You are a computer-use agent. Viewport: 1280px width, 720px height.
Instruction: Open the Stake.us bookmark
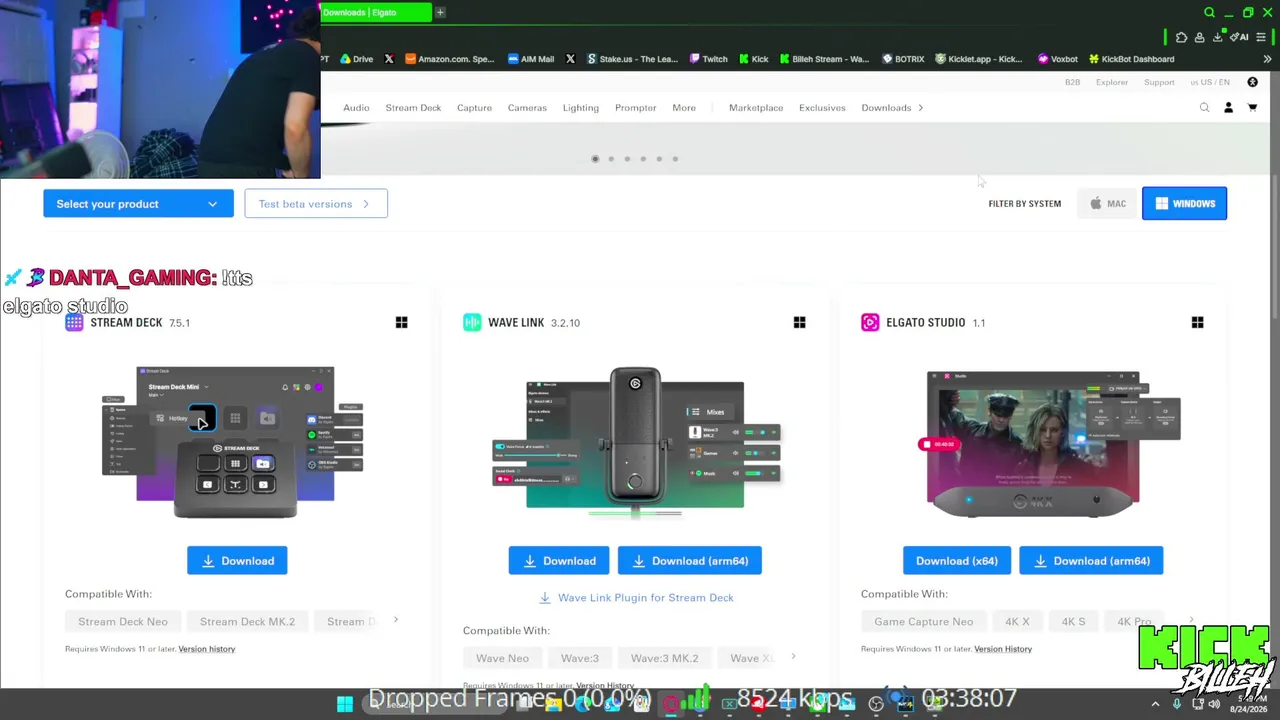click(x=631, y=59)
